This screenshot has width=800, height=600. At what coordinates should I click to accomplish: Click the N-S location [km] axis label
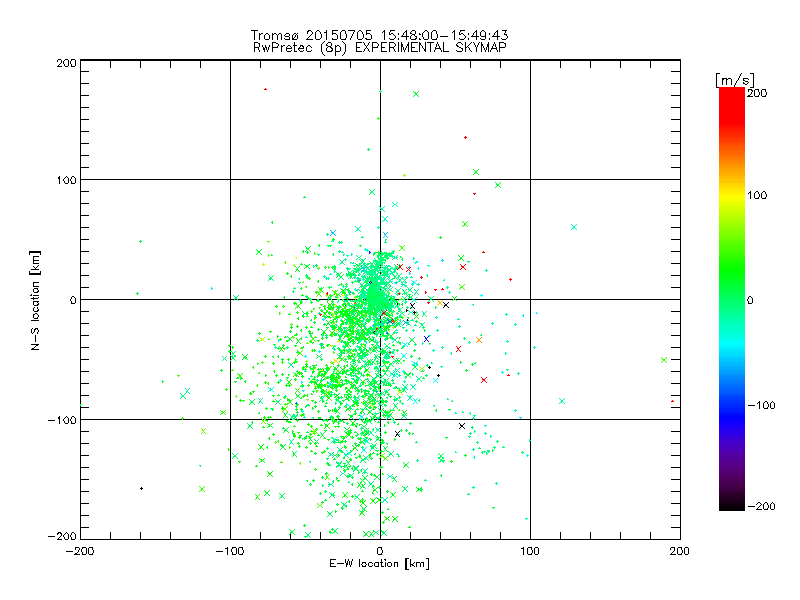[x=35, y=300]
